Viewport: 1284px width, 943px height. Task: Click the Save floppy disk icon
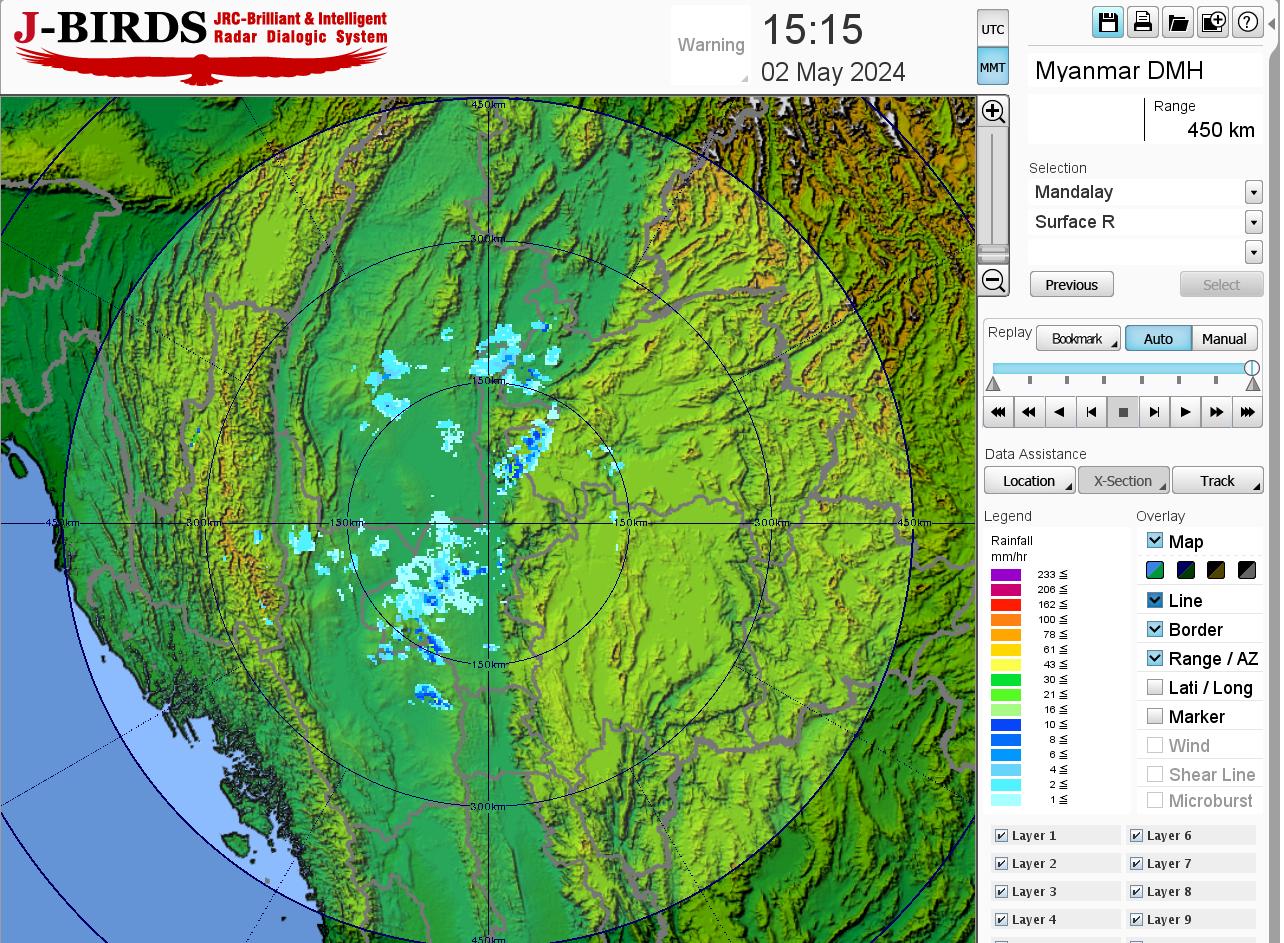click(1107, 22)
